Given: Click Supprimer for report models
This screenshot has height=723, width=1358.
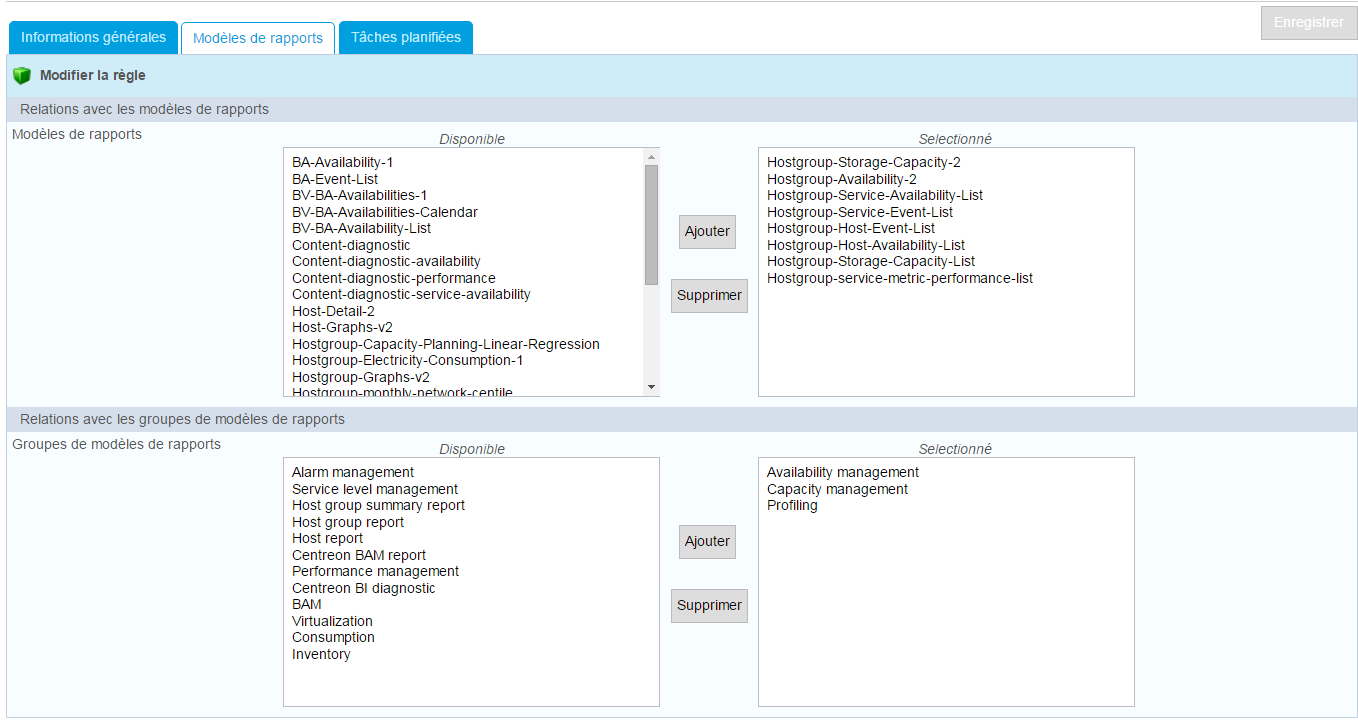Looking at the screenshot, I should (709, 296).
